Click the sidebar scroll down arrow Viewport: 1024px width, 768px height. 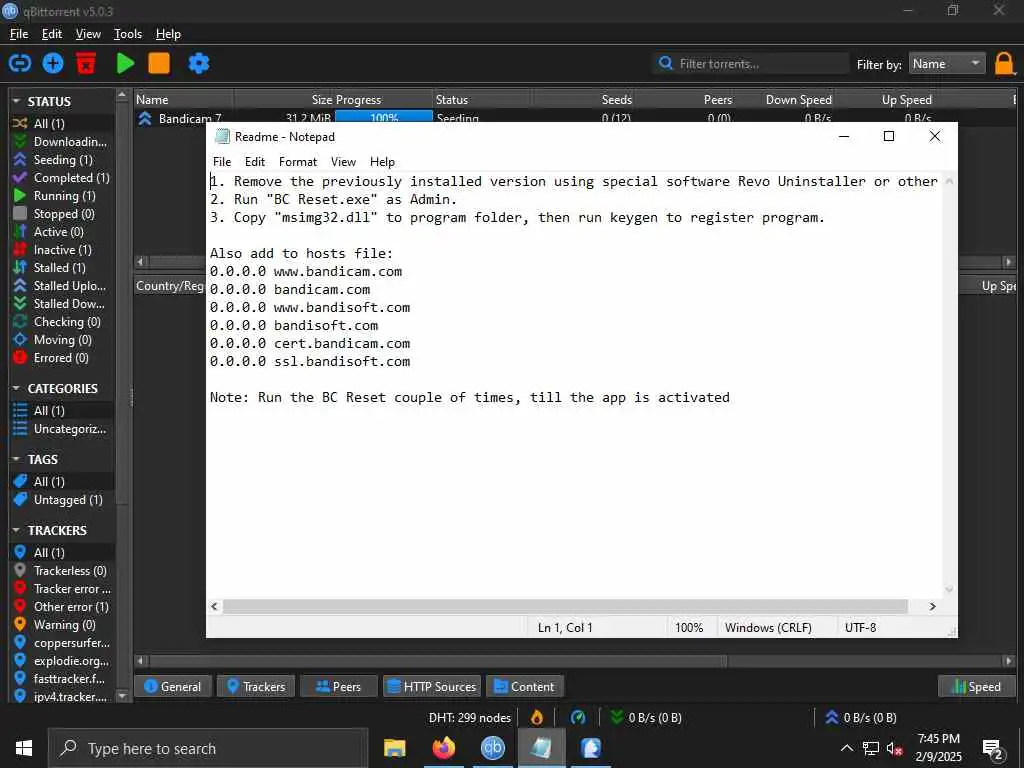(122, 696)
